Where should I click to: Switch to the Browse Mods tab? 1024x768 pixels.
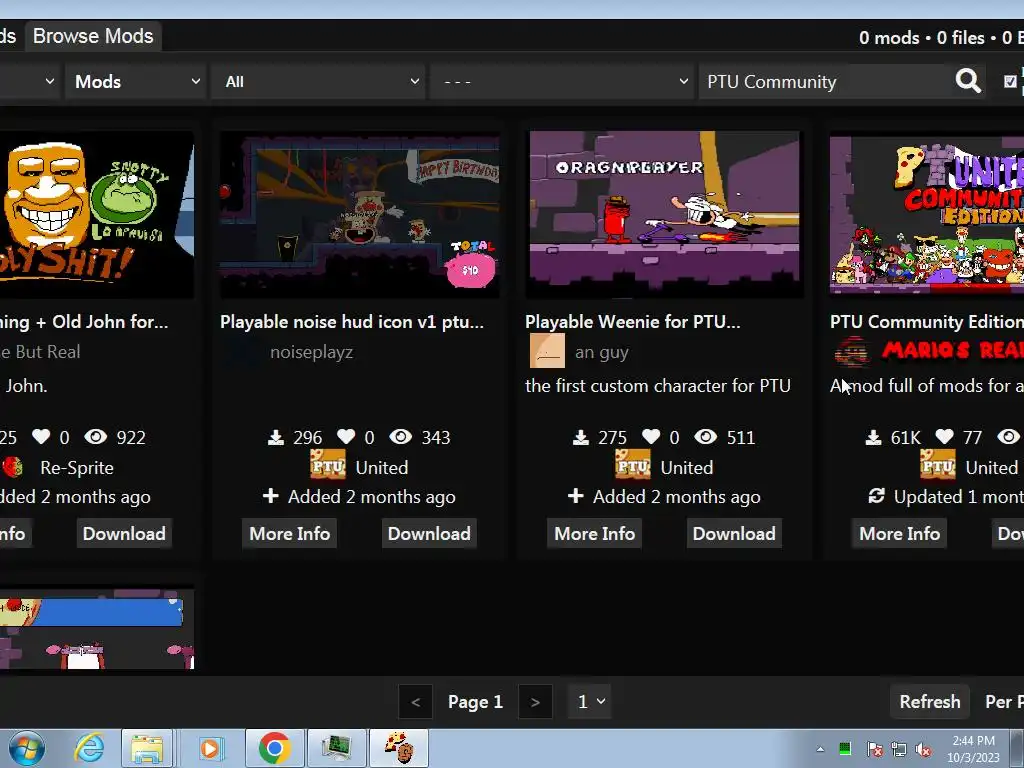tap(93, 36)
